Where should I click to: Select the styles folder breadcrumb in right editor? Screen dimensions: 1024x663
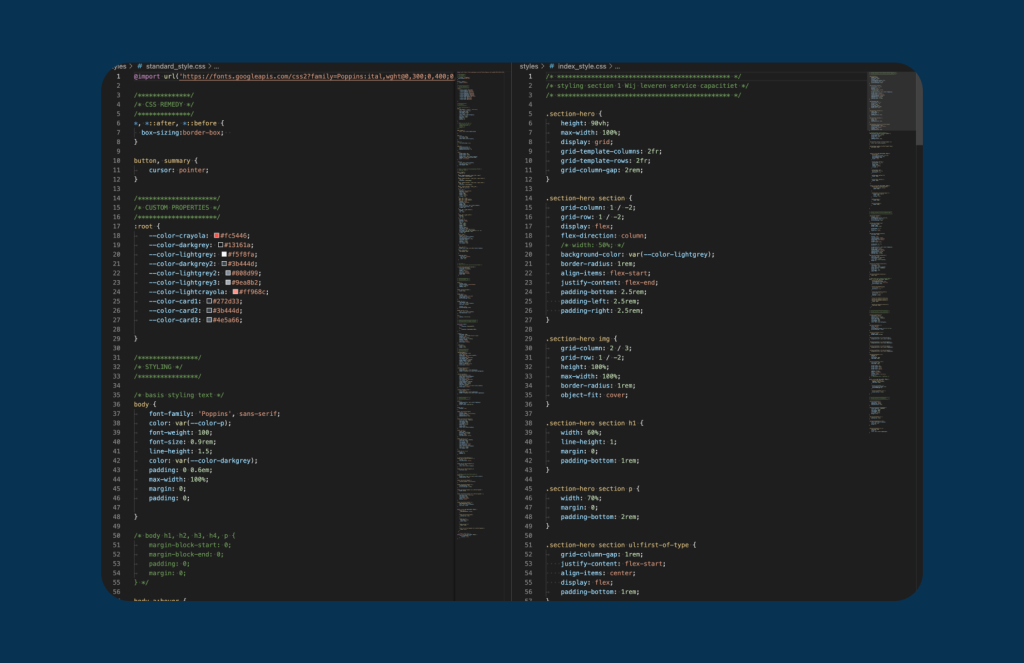click(x=529, y=66)
